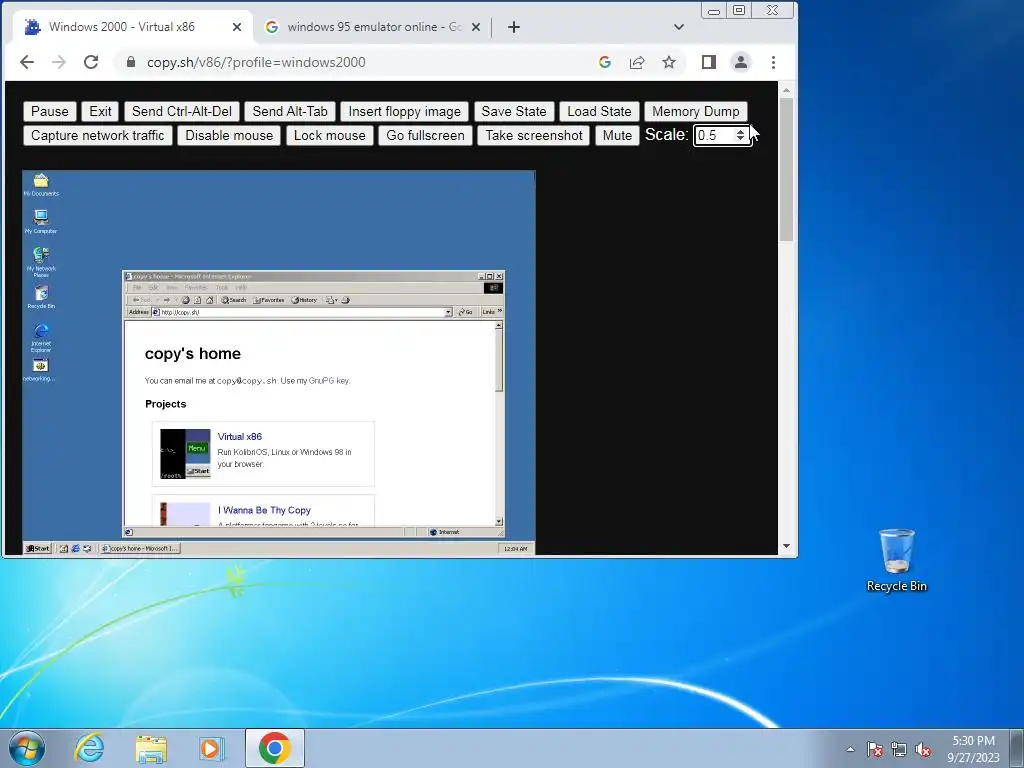
Task: Click the Lock mouse button
Action: (329, 135)
